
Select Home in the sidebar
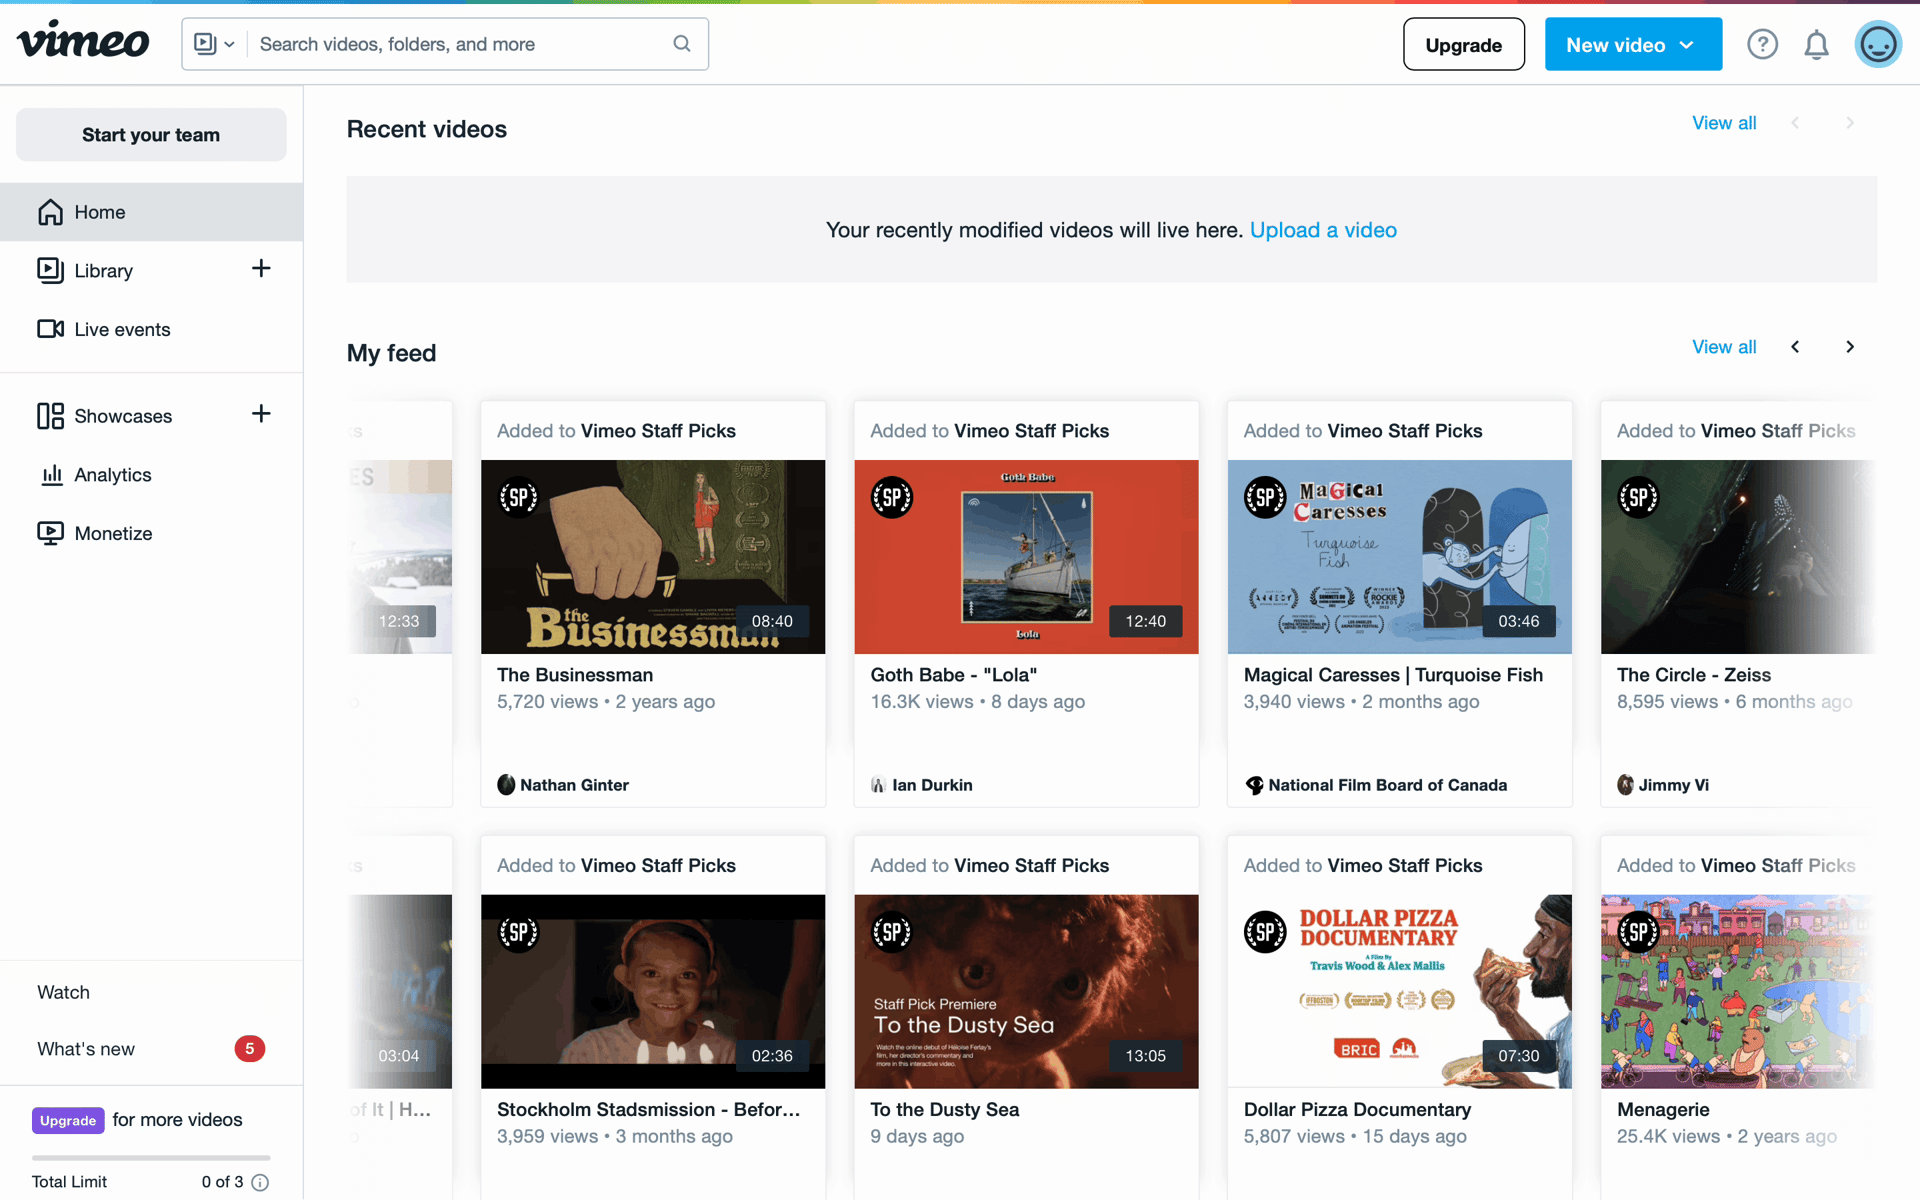[151, 212]
